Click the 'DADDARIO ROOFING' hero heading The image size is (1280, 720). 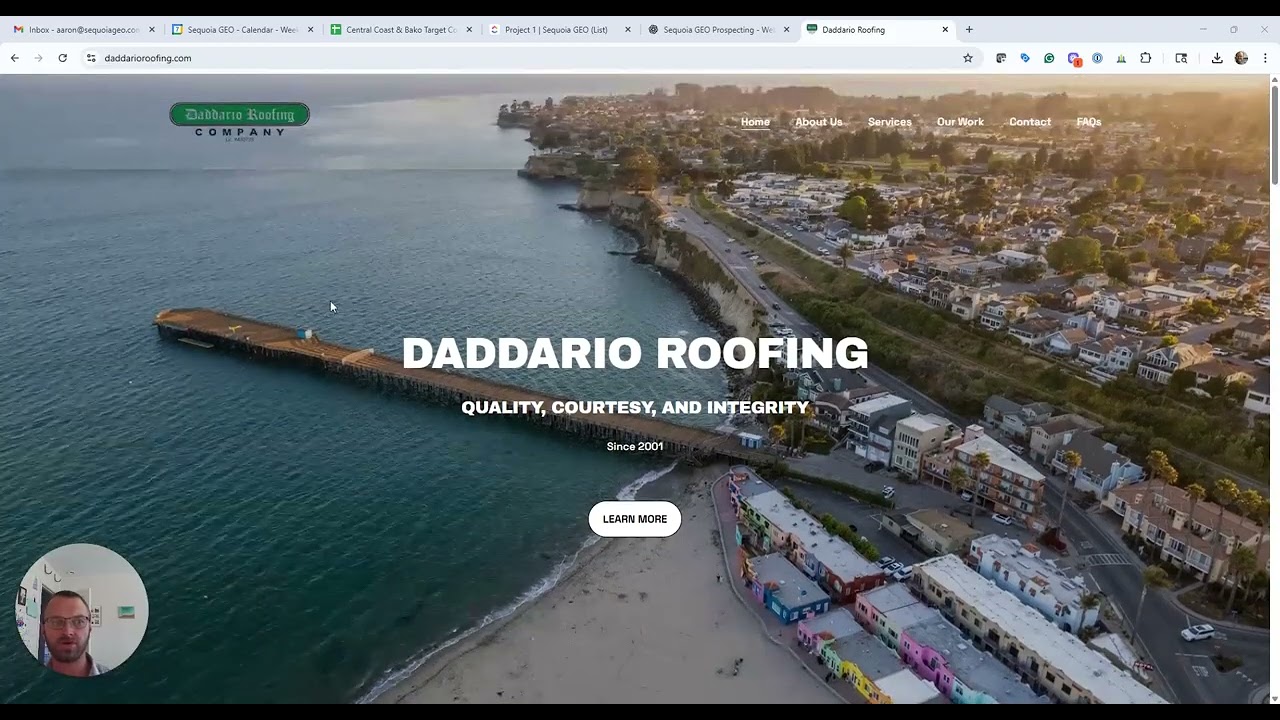635,353
